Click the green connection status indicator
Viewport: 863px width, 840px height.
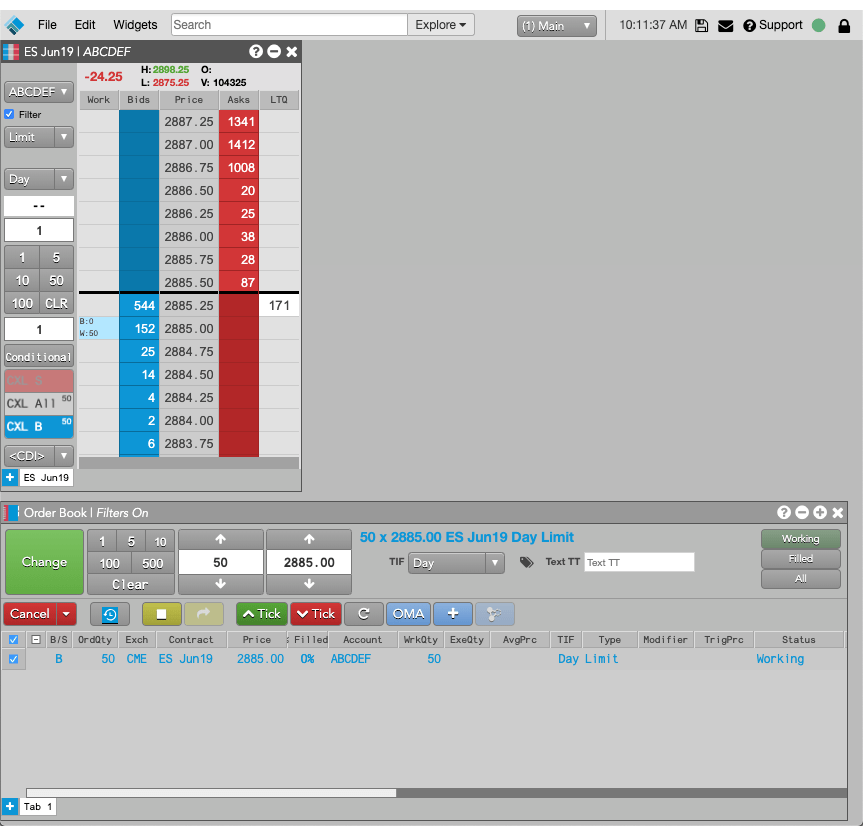pos(818,25)
